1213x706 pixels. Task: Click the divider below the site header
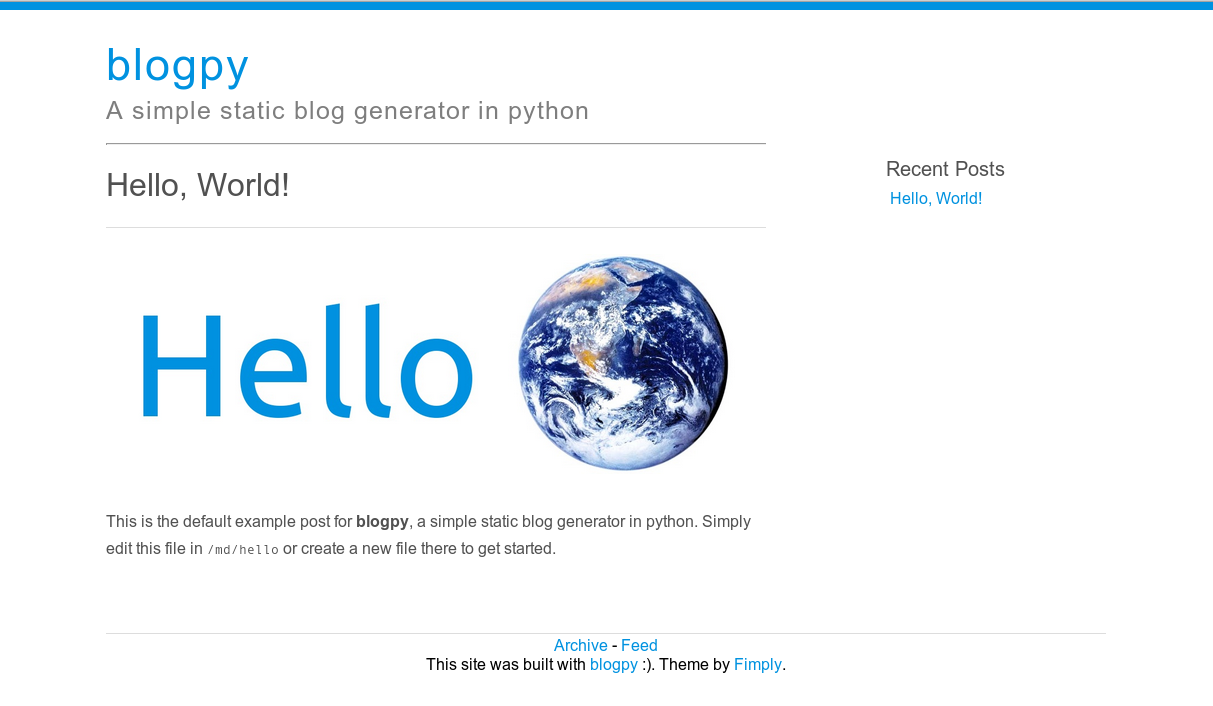435,144
